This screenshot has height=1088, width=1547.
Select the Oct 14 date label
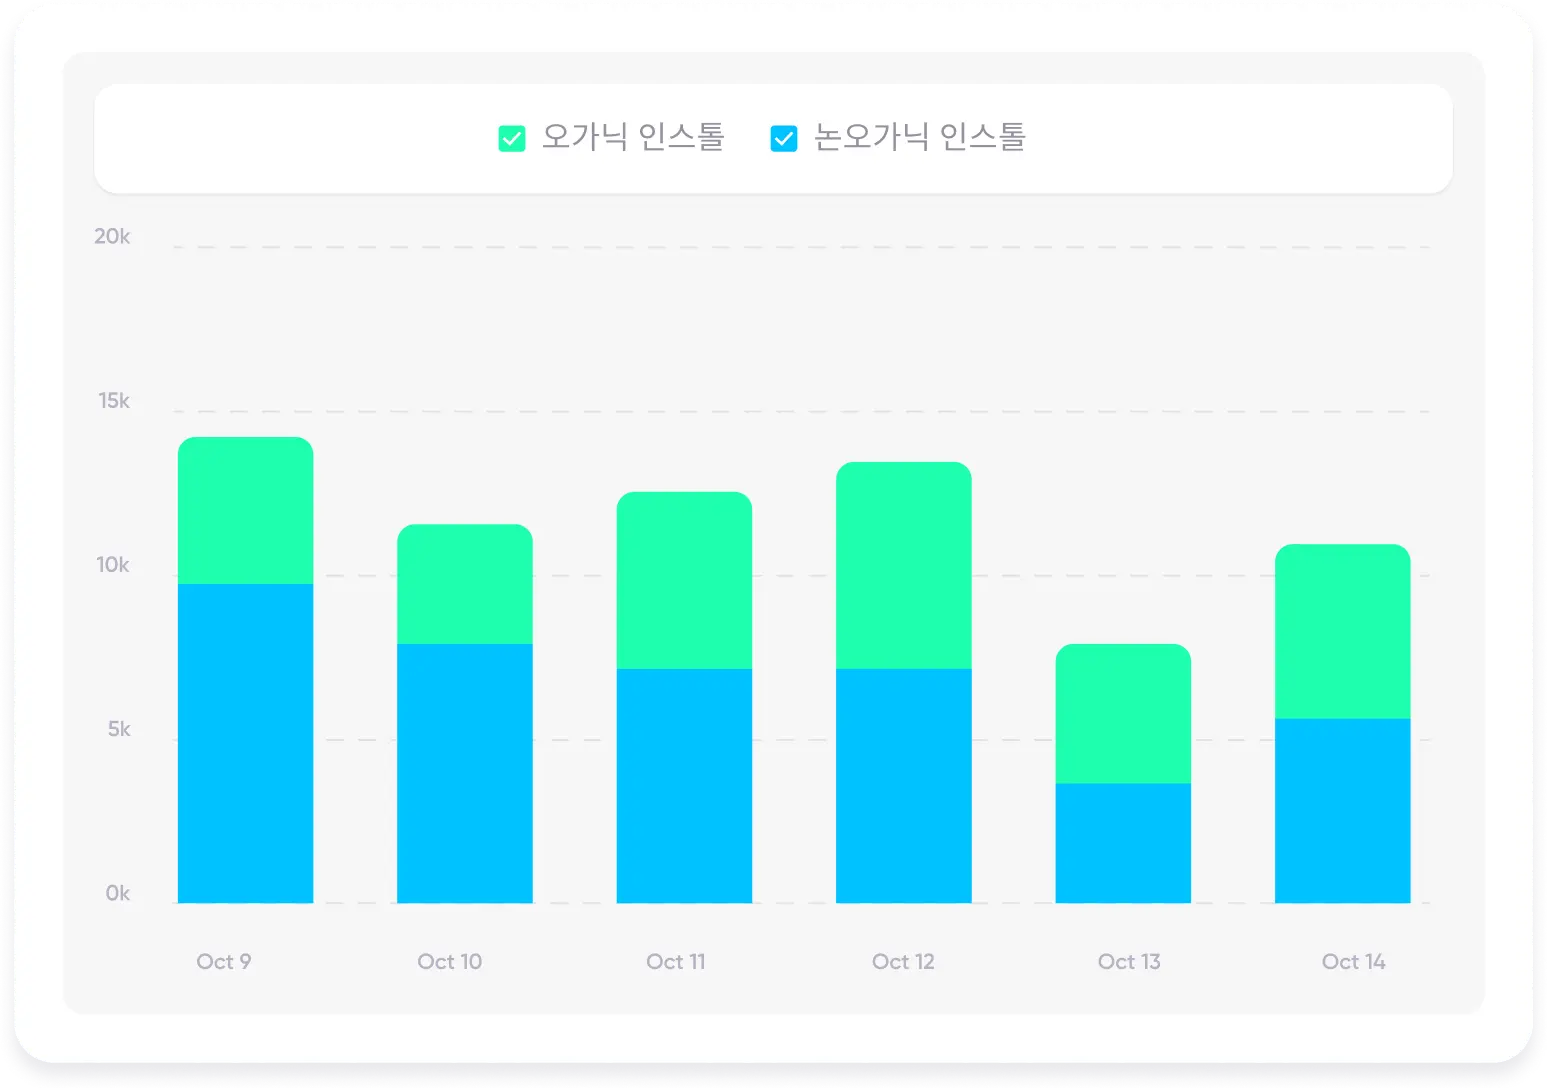(x=1353, y=962)
